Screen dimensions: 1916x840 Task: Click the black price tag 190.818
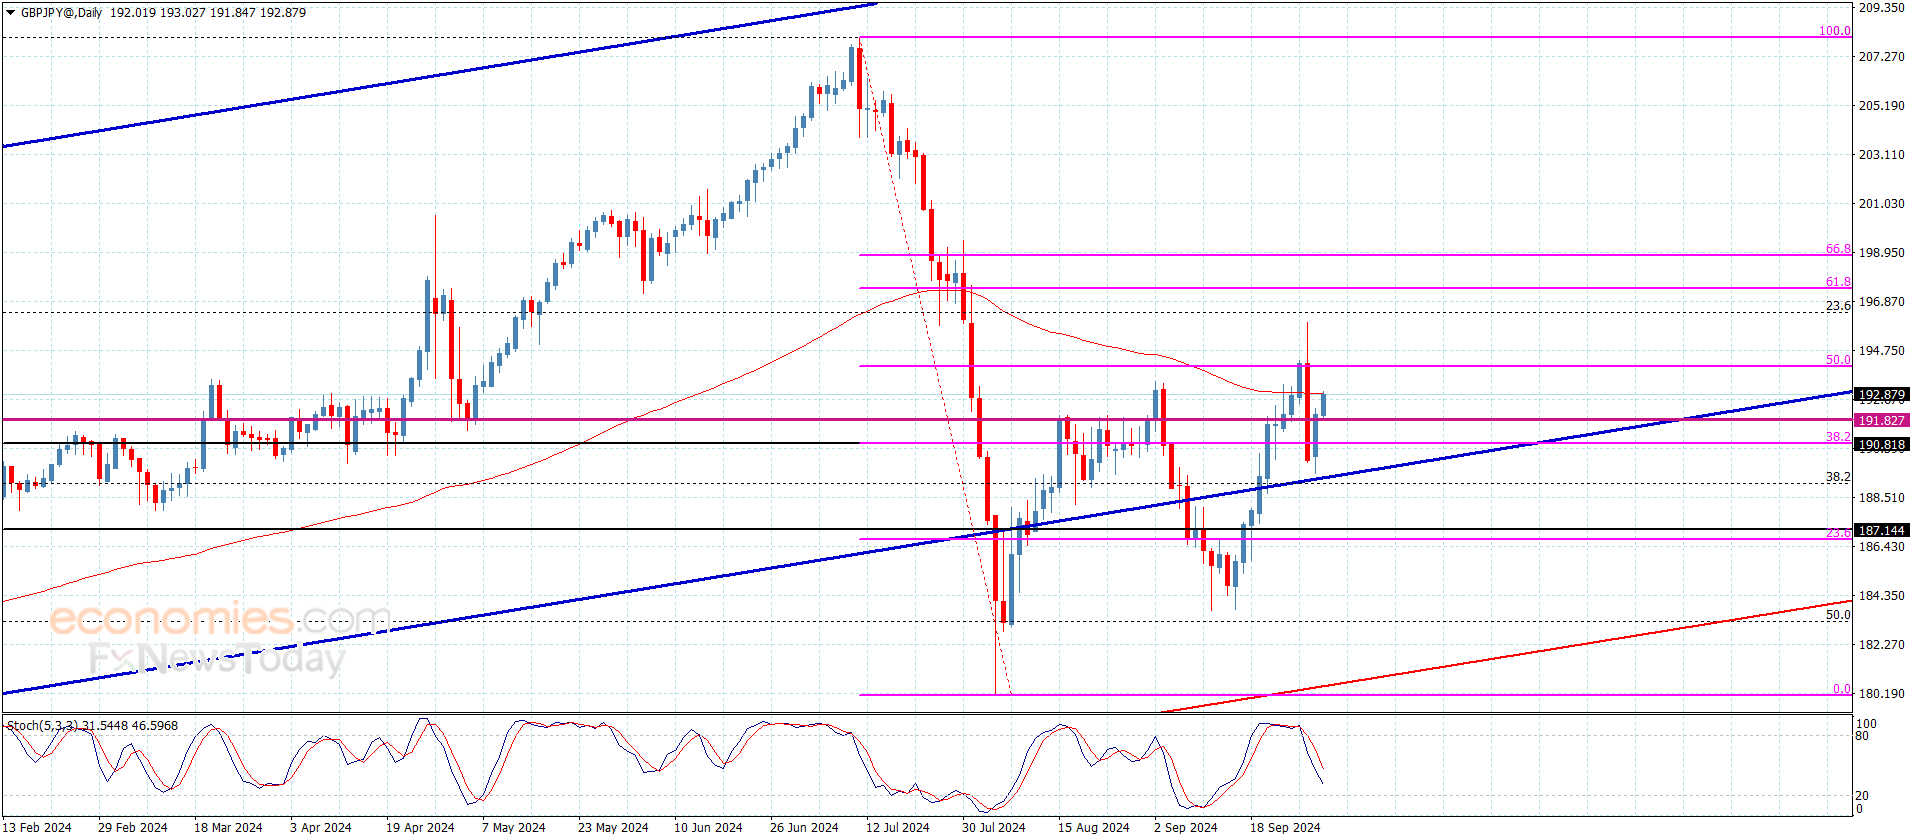pos(1881,445)
